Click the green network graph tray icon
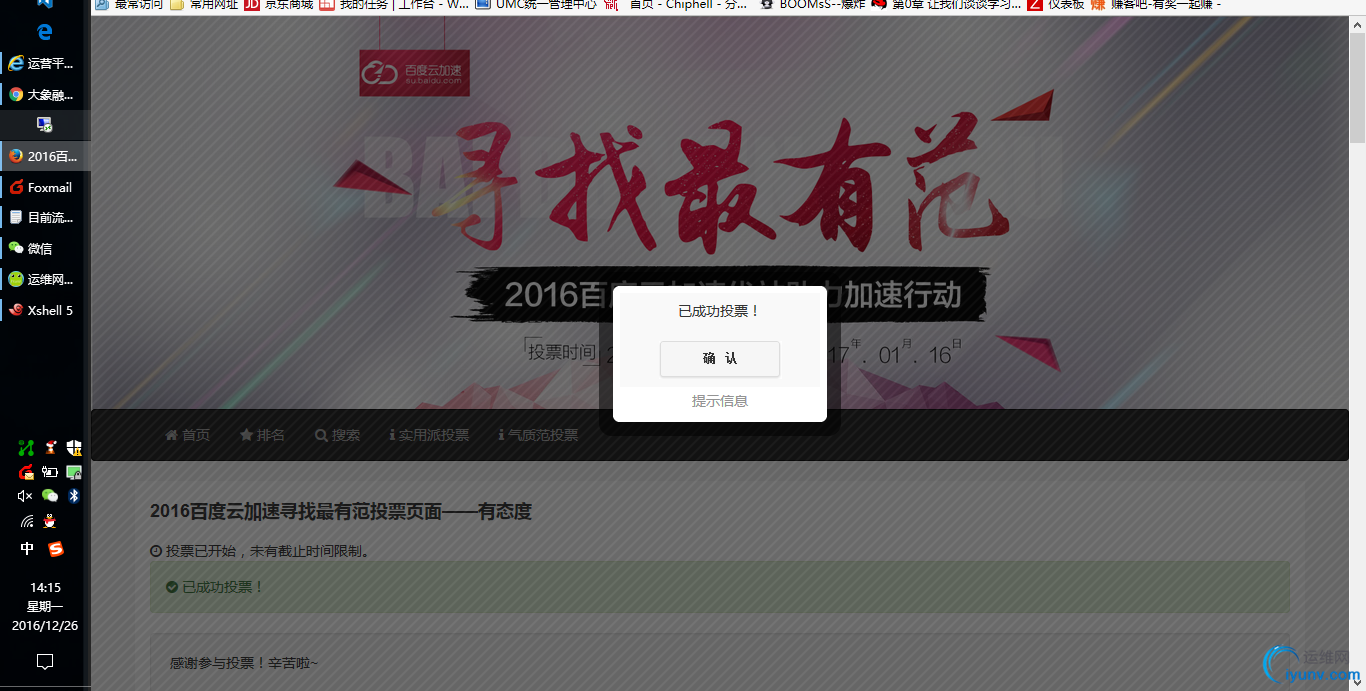Screen dimensions: 1366x691 tap(26, 447)
